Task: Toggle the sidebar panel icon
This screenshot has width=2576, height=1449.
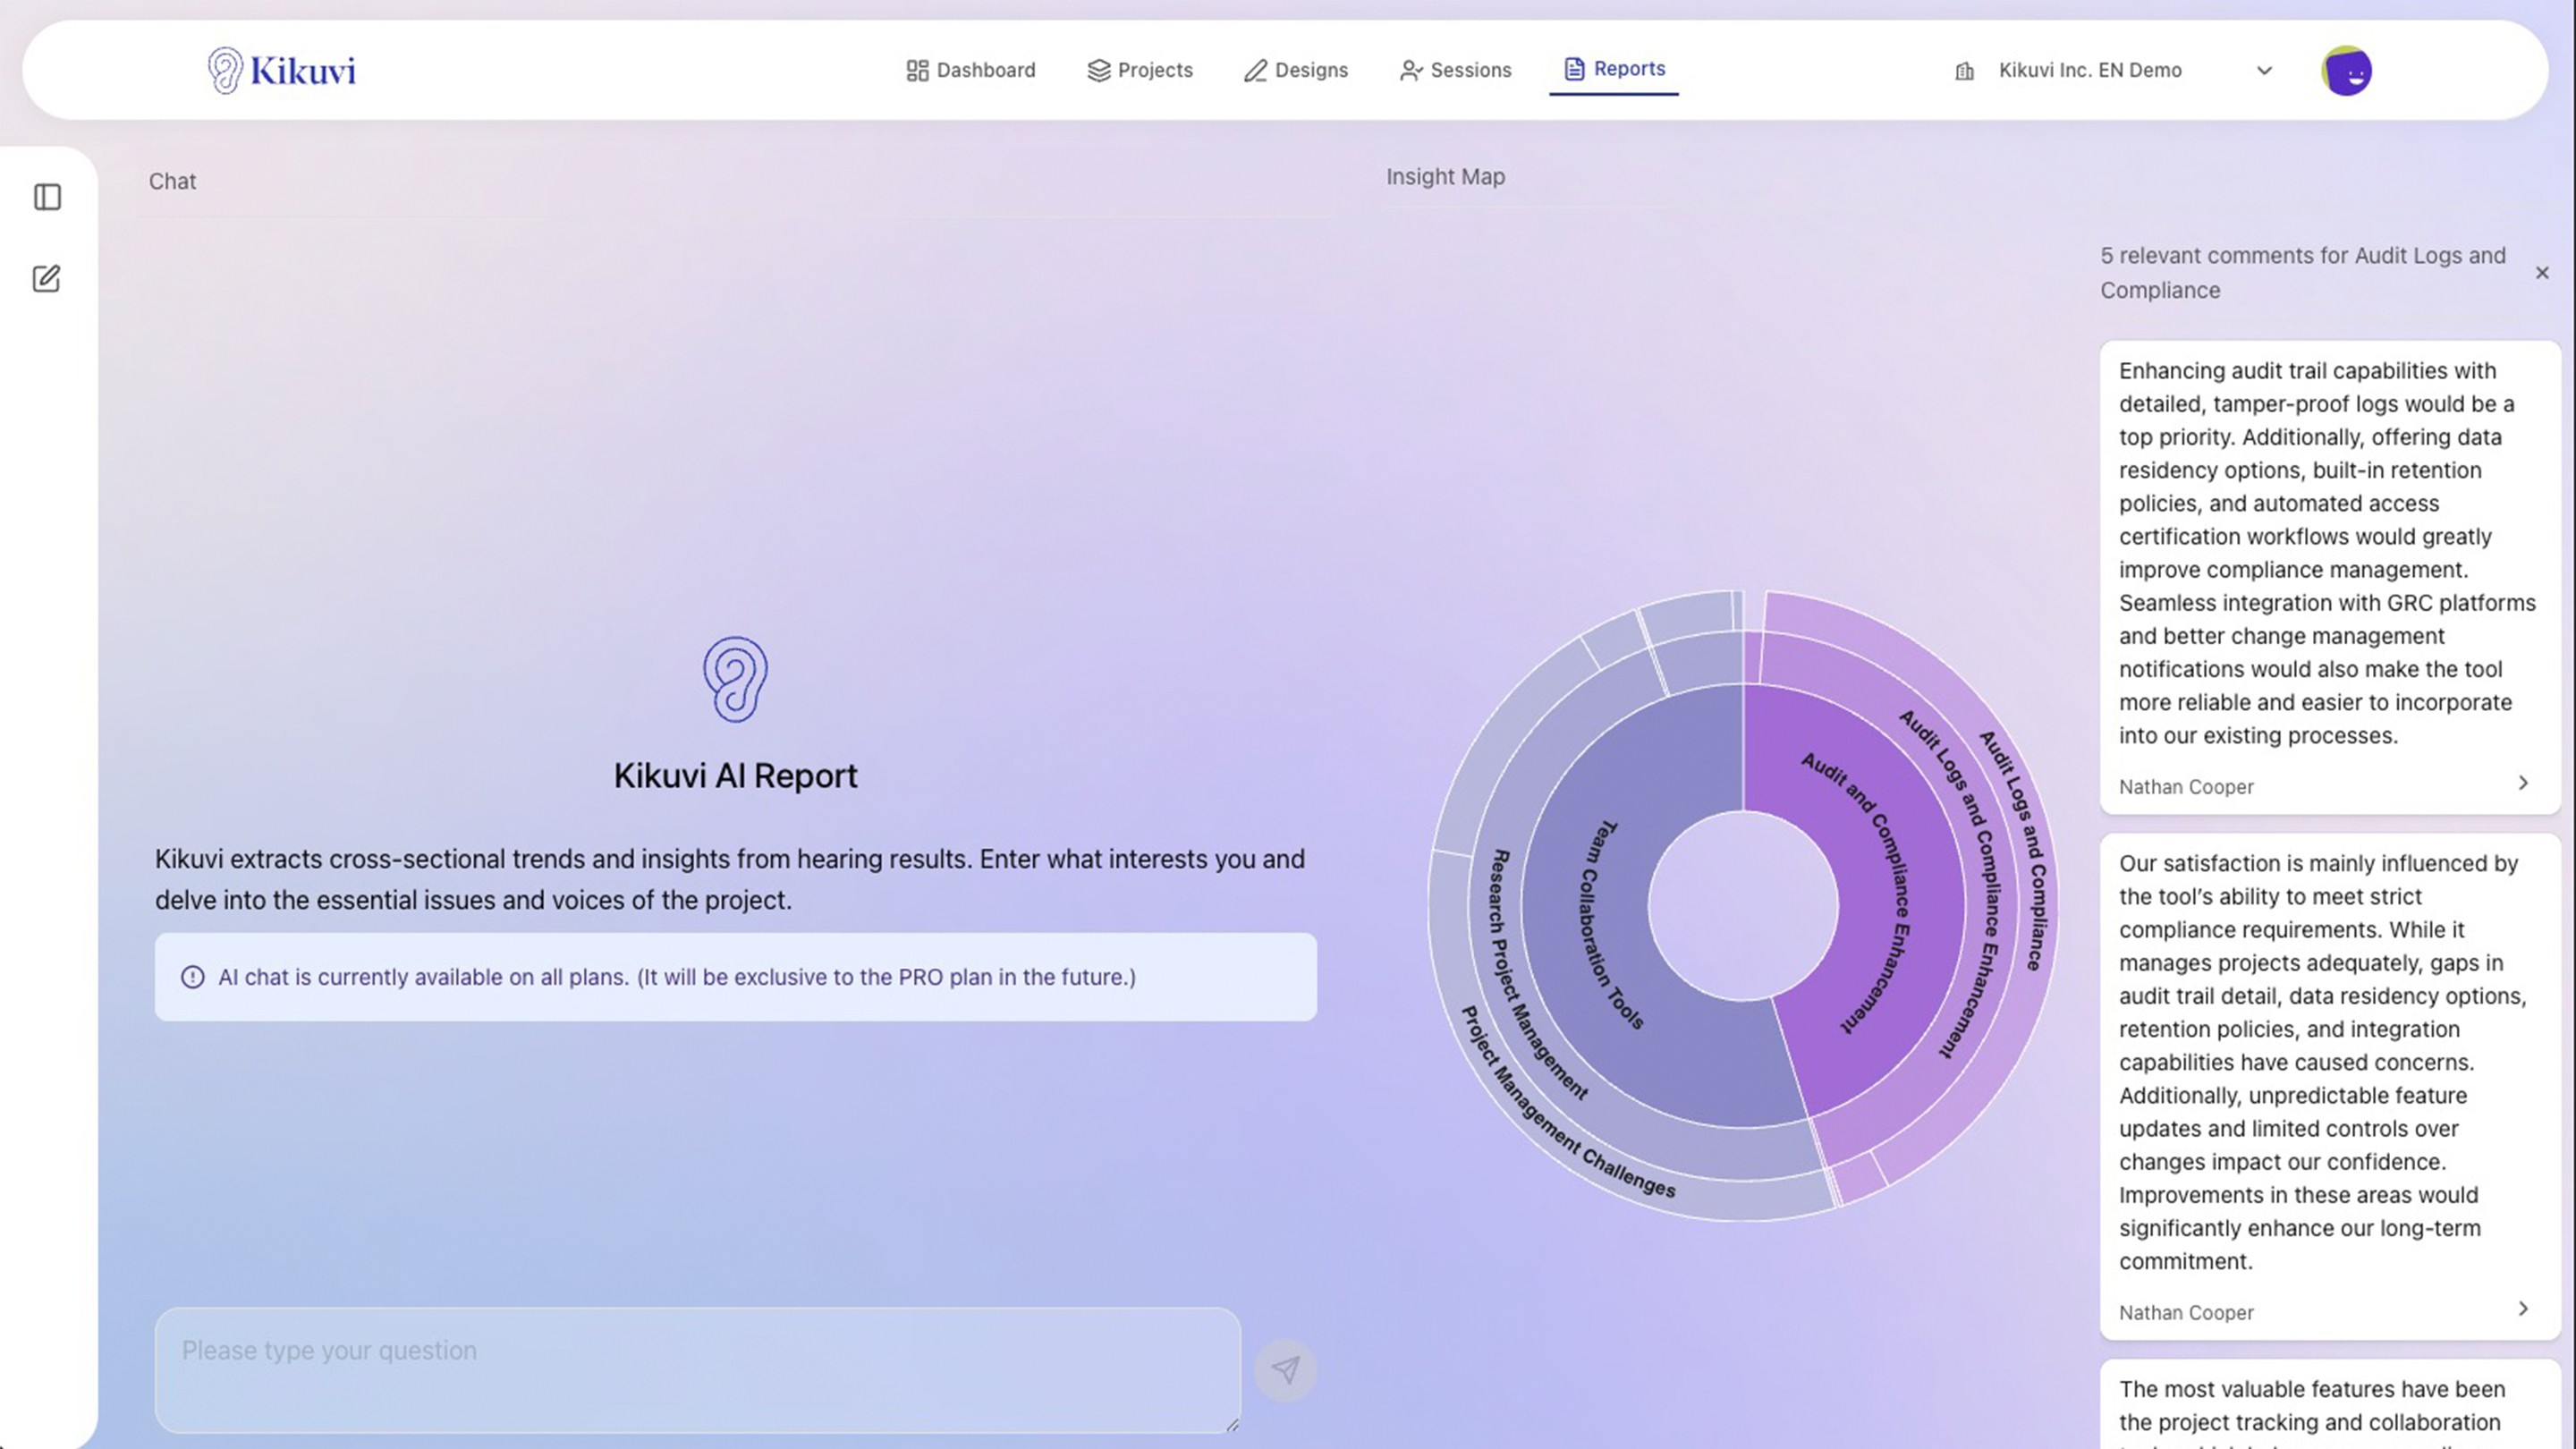Action: [47, 197]
